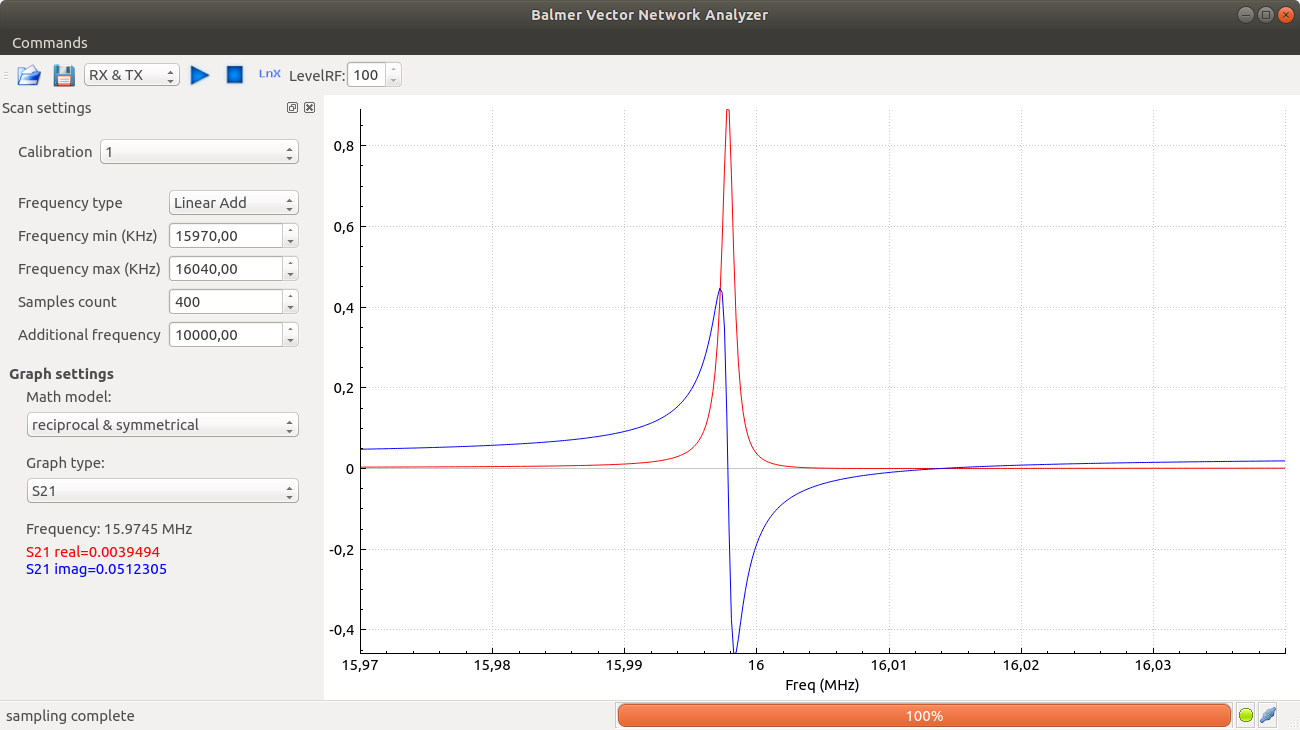Open RX & TX mode dropdown
This screenshot has width=1300, height=730.
132,75
